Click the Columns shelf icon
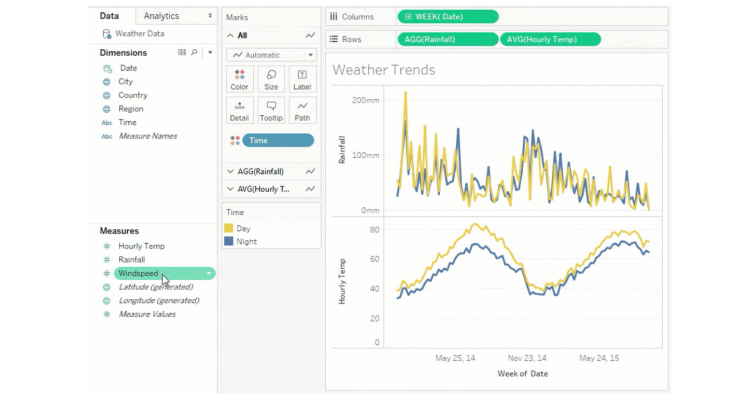The image size is (750, 397). 333,17
